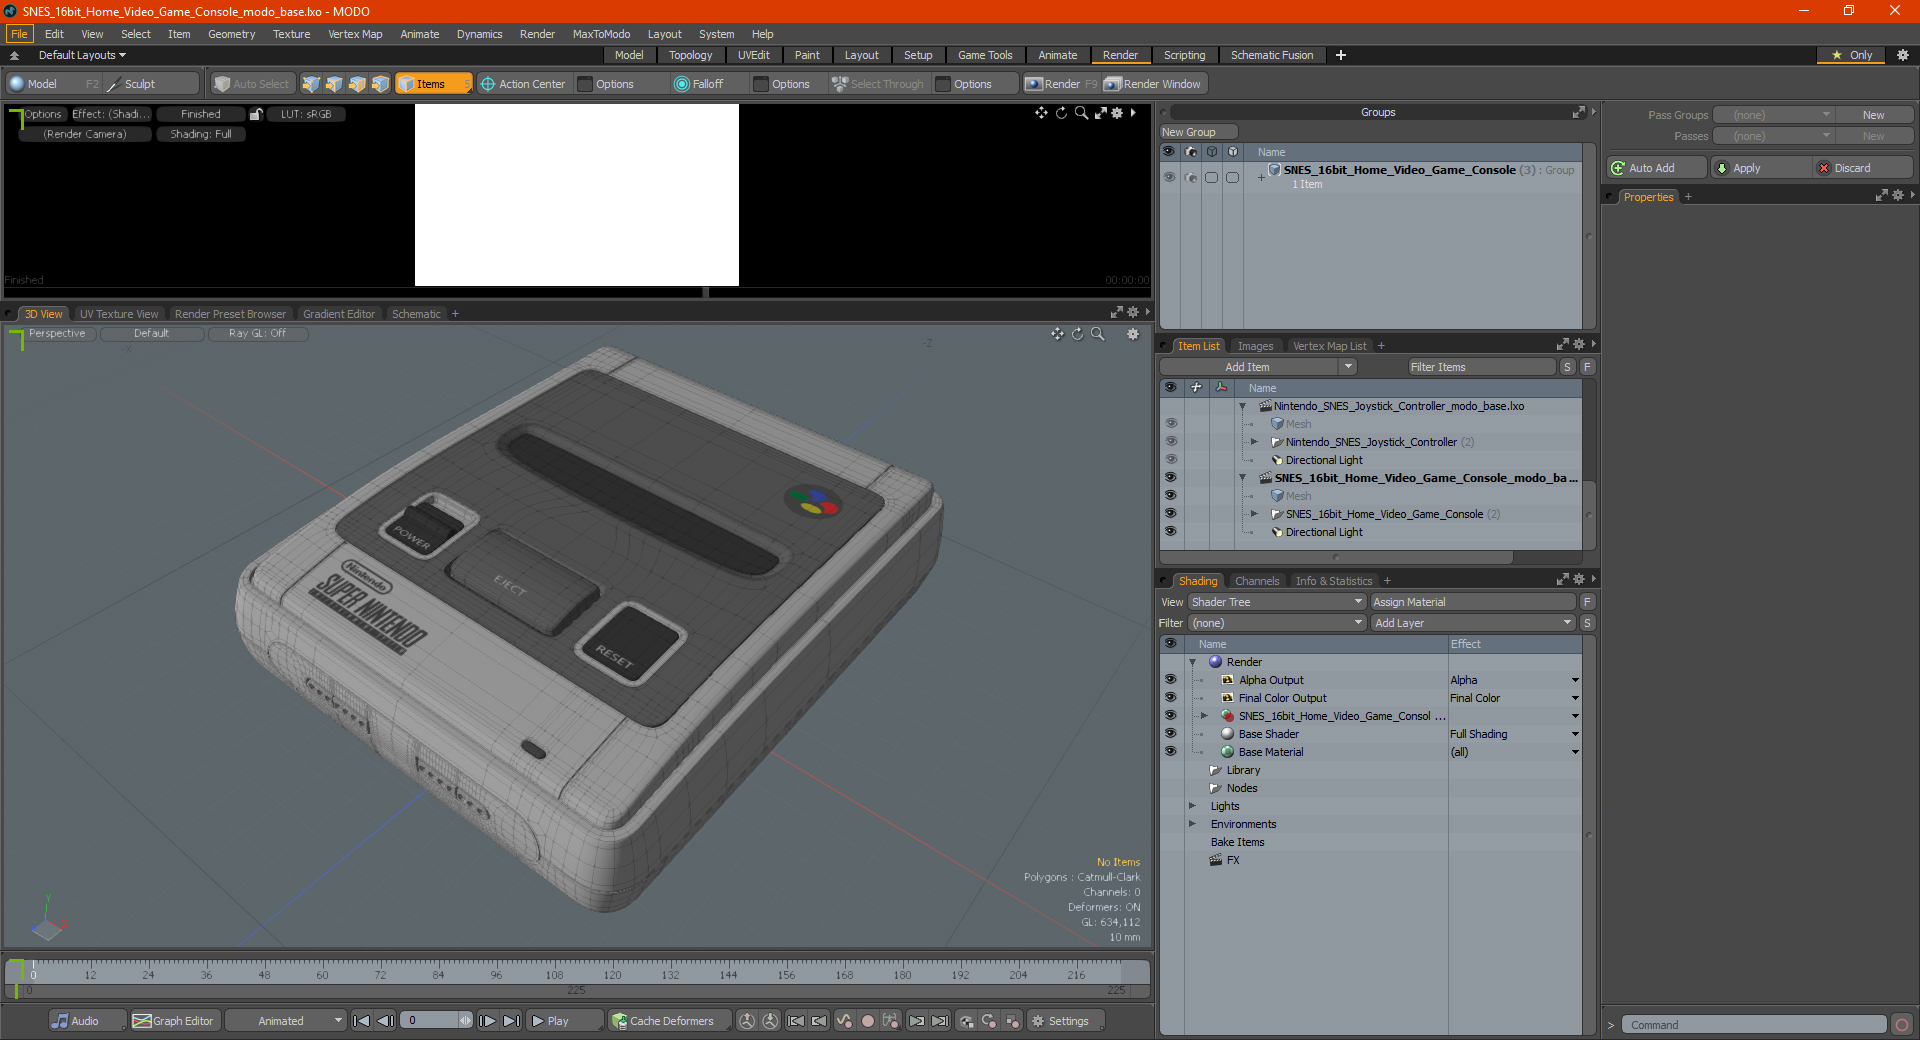Open the Default Layouts dropdown

(x=82, y=55)
